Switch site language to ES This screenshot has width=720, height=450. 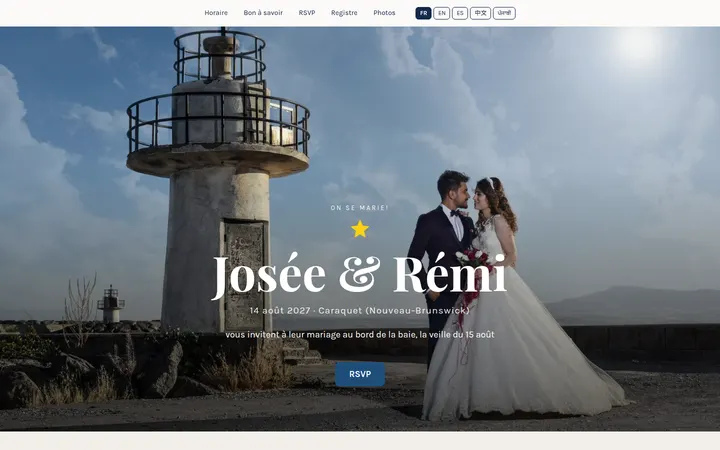tap(460, 13)
